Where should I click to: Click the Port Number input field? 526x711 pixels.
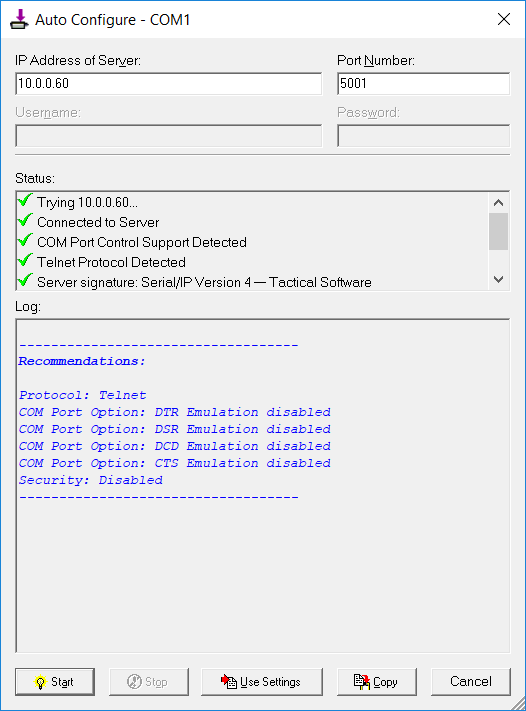click(424, 84)
